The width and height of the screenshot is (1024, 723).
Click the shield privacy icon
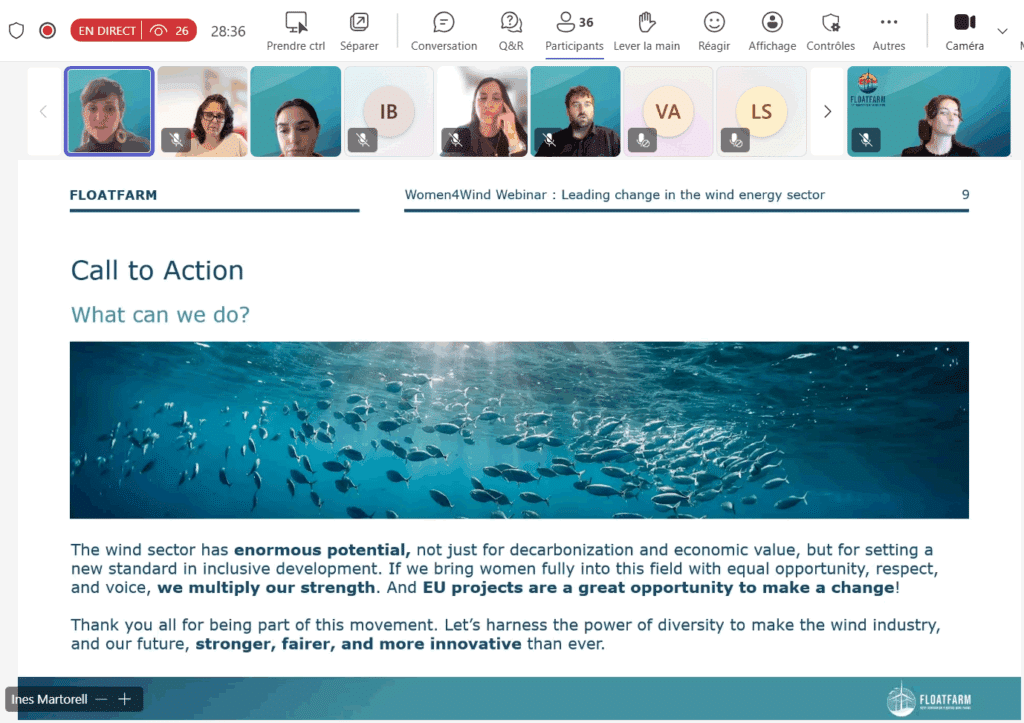click(16, 30)
